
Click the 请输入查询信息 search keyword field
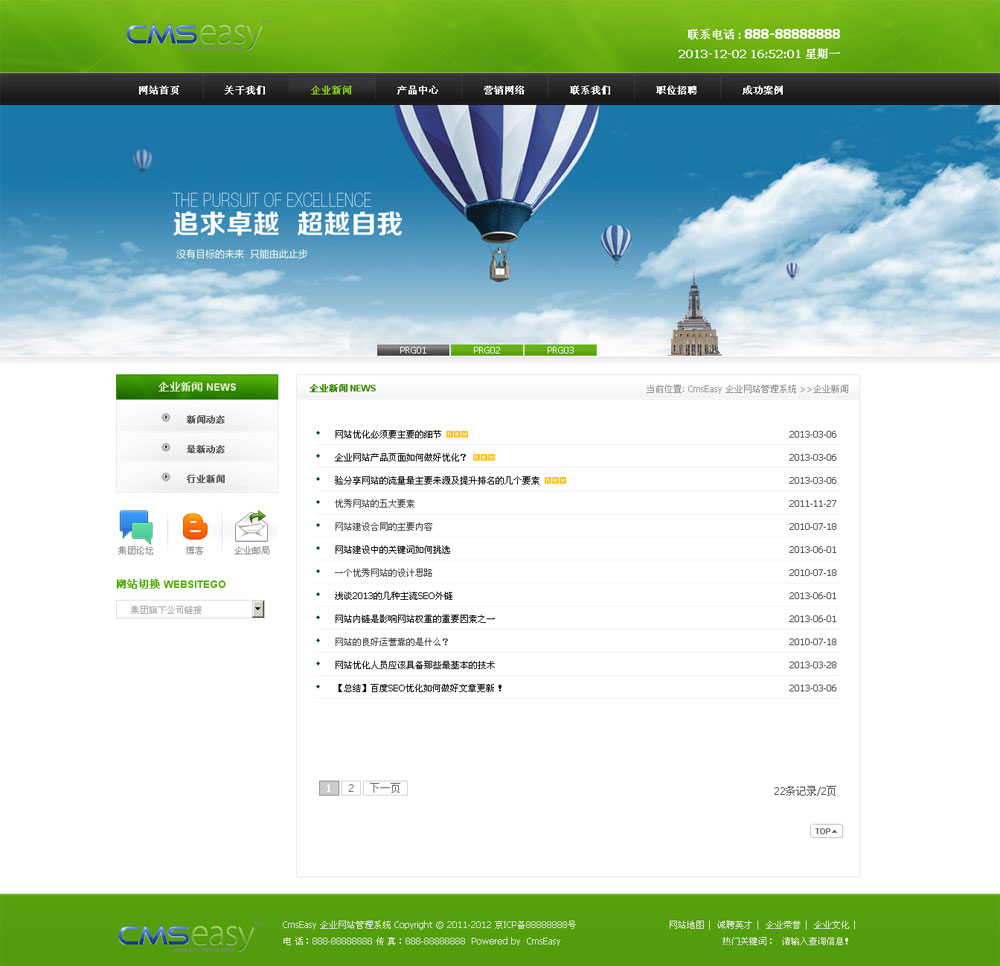(815, 941)
